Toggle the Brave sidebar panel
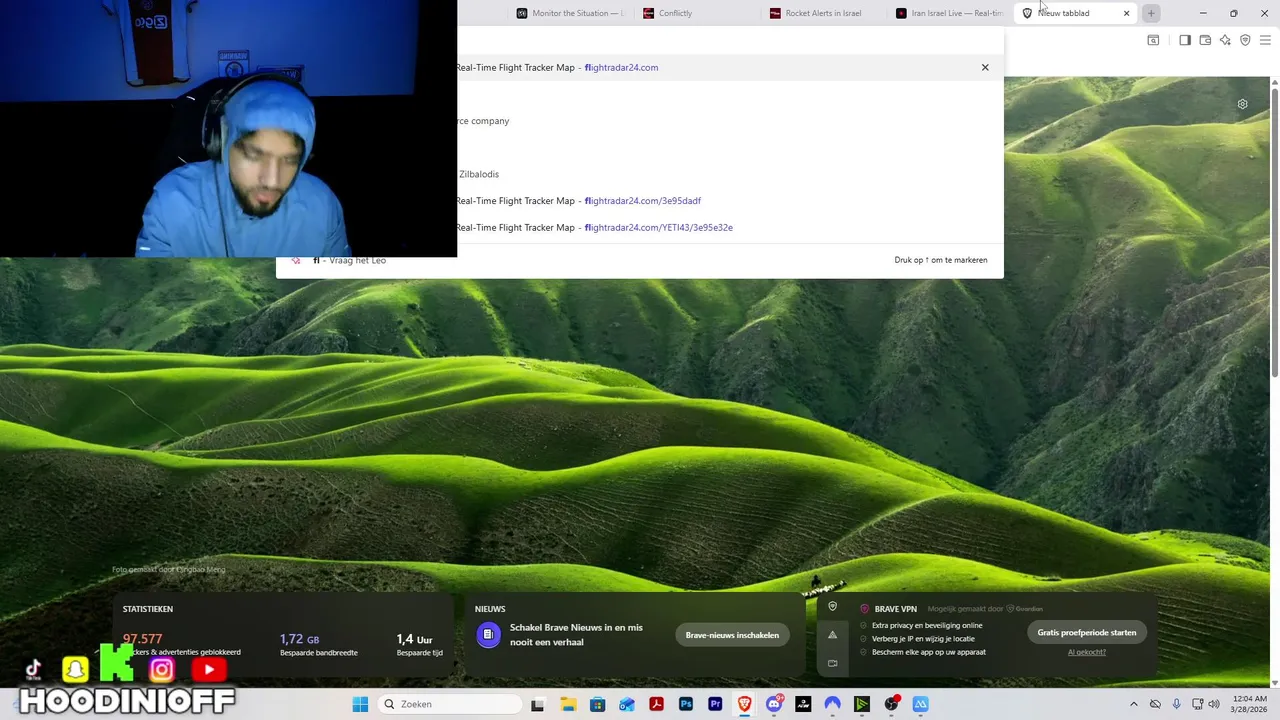 click(x=1185, y=40)
